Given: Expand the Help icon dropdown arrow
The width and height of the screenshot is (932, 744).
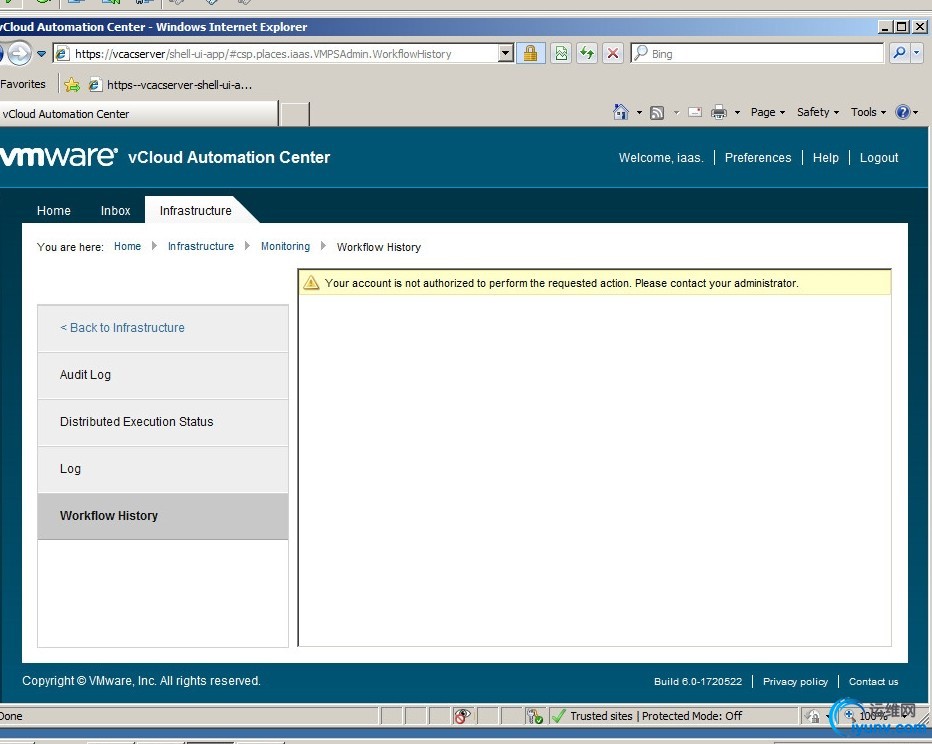Looking at the screenshot, I should 916,112.
